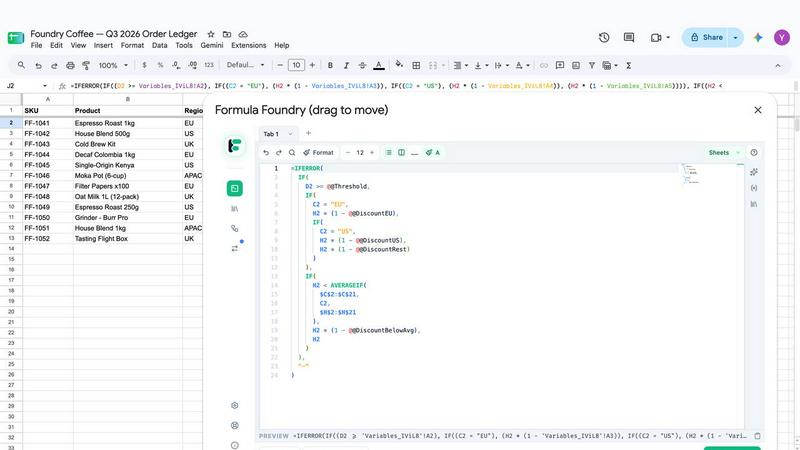The image size is (800, 450).
Task: Toggle italic formatting
Action: pyautogui.click(x=346, y=65)
